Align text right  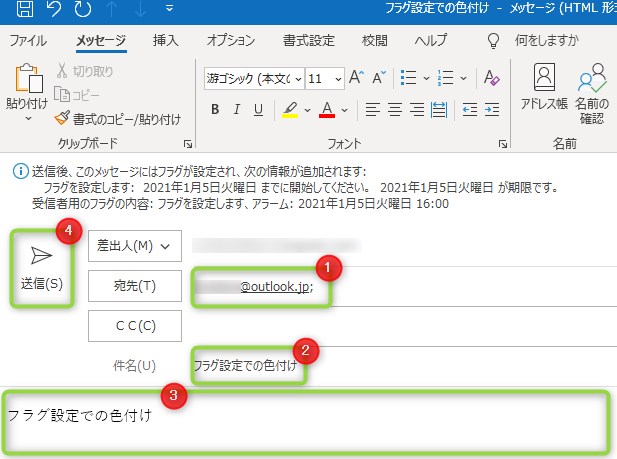pos(417,109)
